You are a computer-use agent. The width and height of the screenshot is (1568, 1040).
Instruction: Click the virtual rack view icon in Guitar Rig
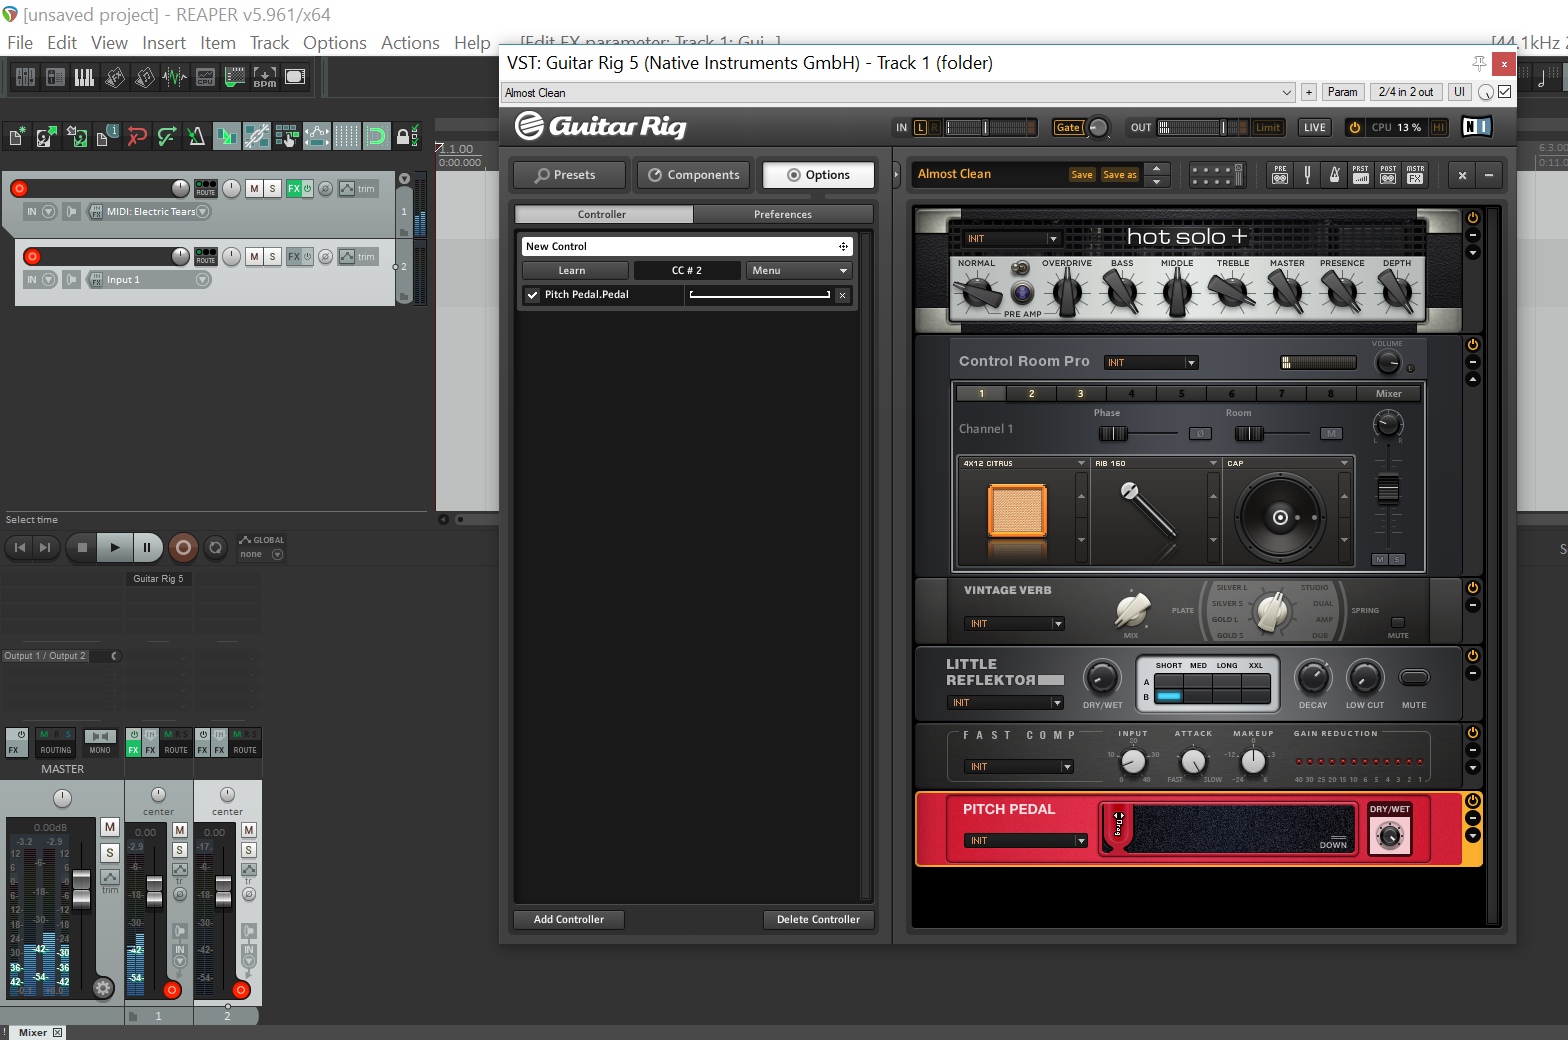[x=1217, y=175]
